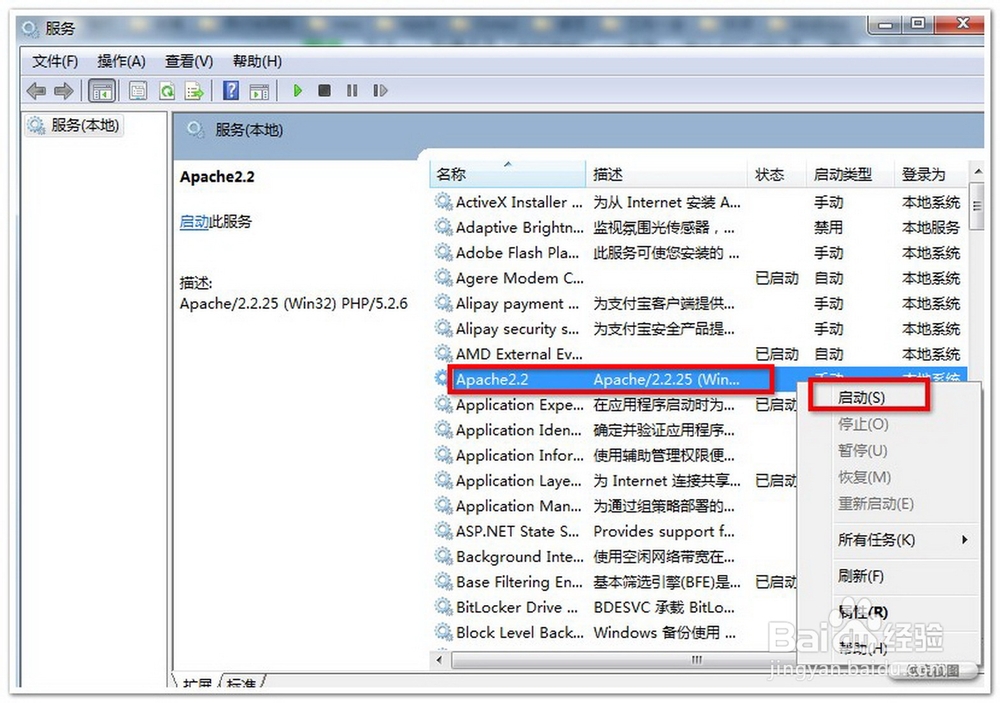Click the gear icon of ASP.NET State row
The height and width of the screenshot is (703, 1000).
443,531
